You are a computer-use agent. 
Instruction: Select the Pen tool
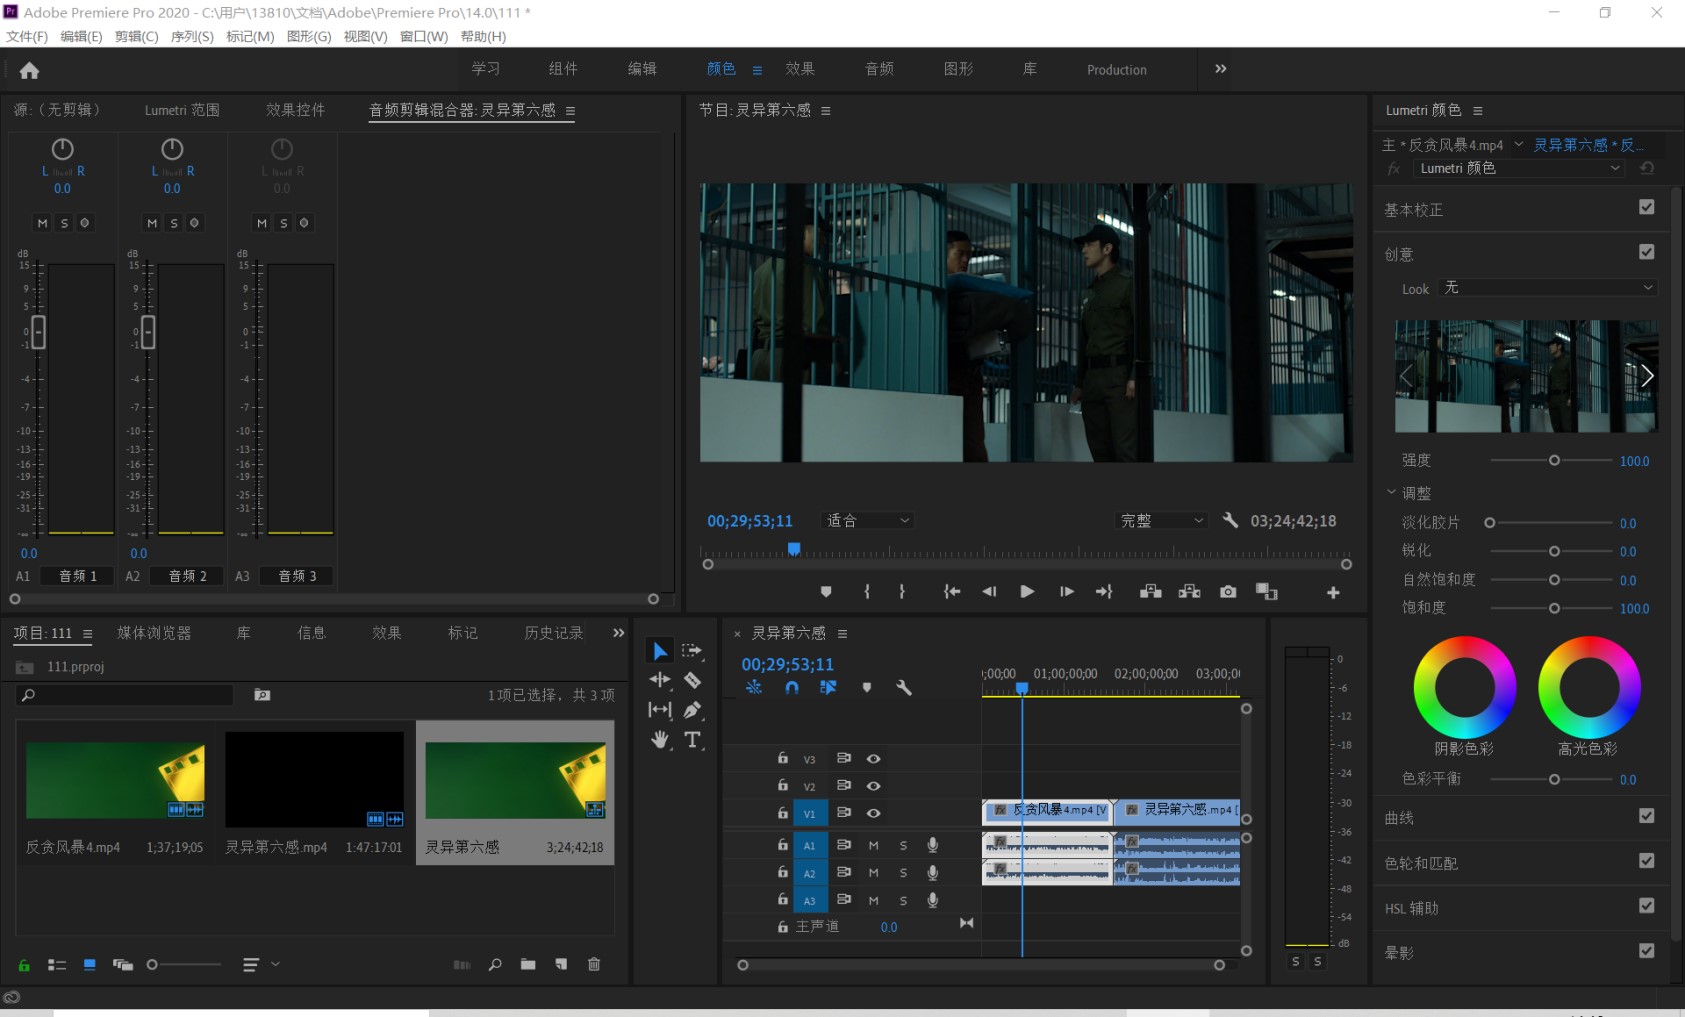tap(692, 710)
